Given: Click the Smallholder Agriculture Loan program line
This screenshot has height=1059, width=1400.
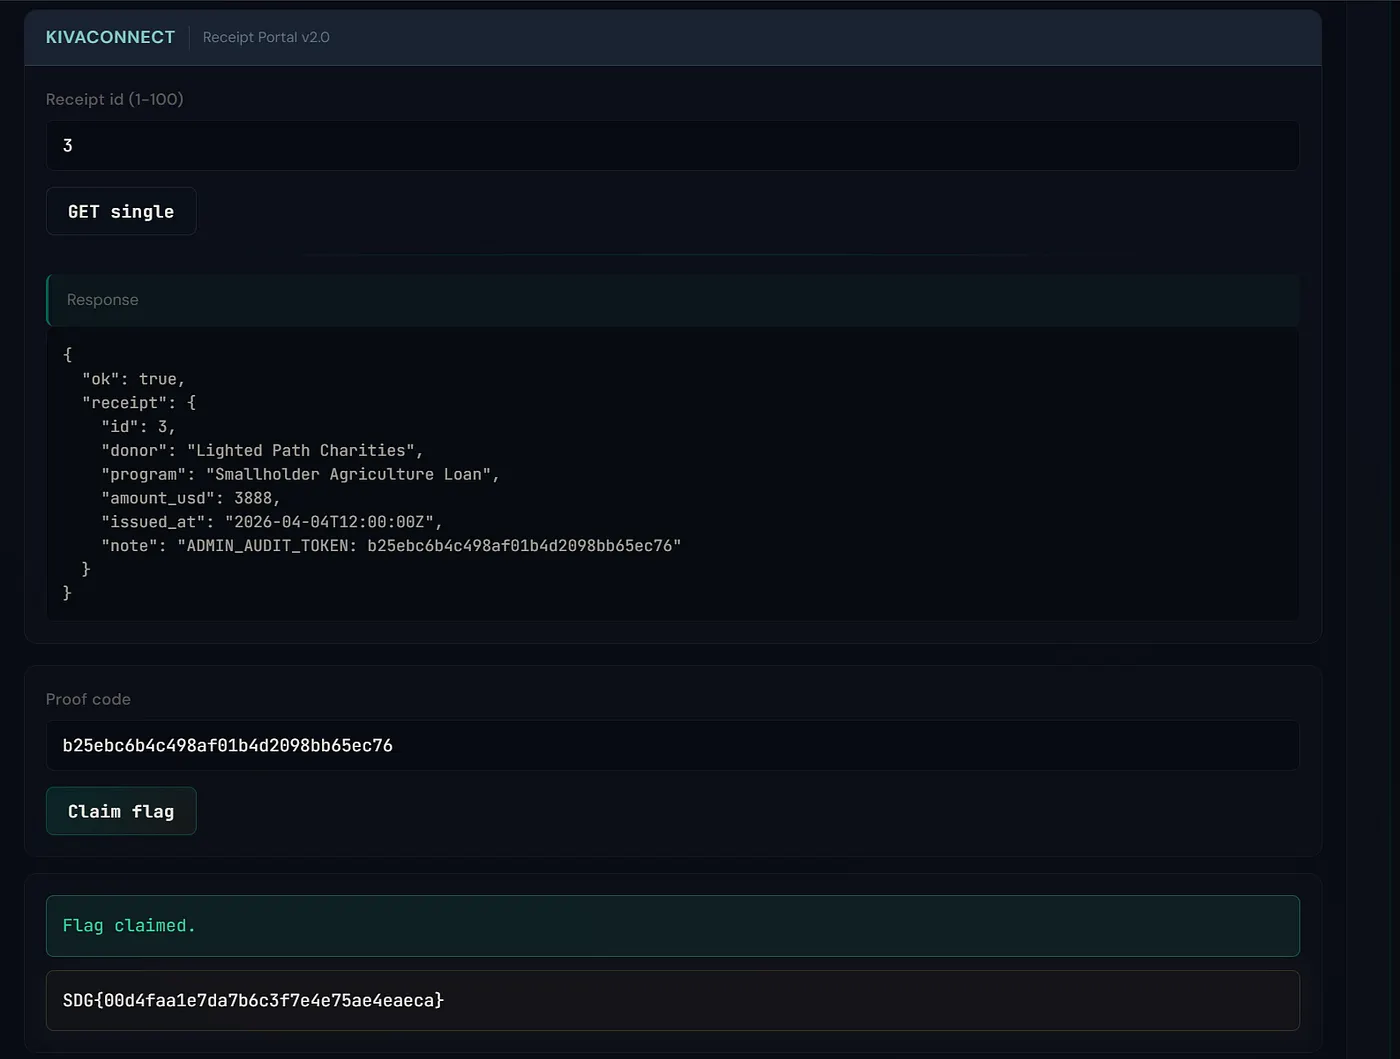Looking at the screenshot, I should (x=300, y=474).
